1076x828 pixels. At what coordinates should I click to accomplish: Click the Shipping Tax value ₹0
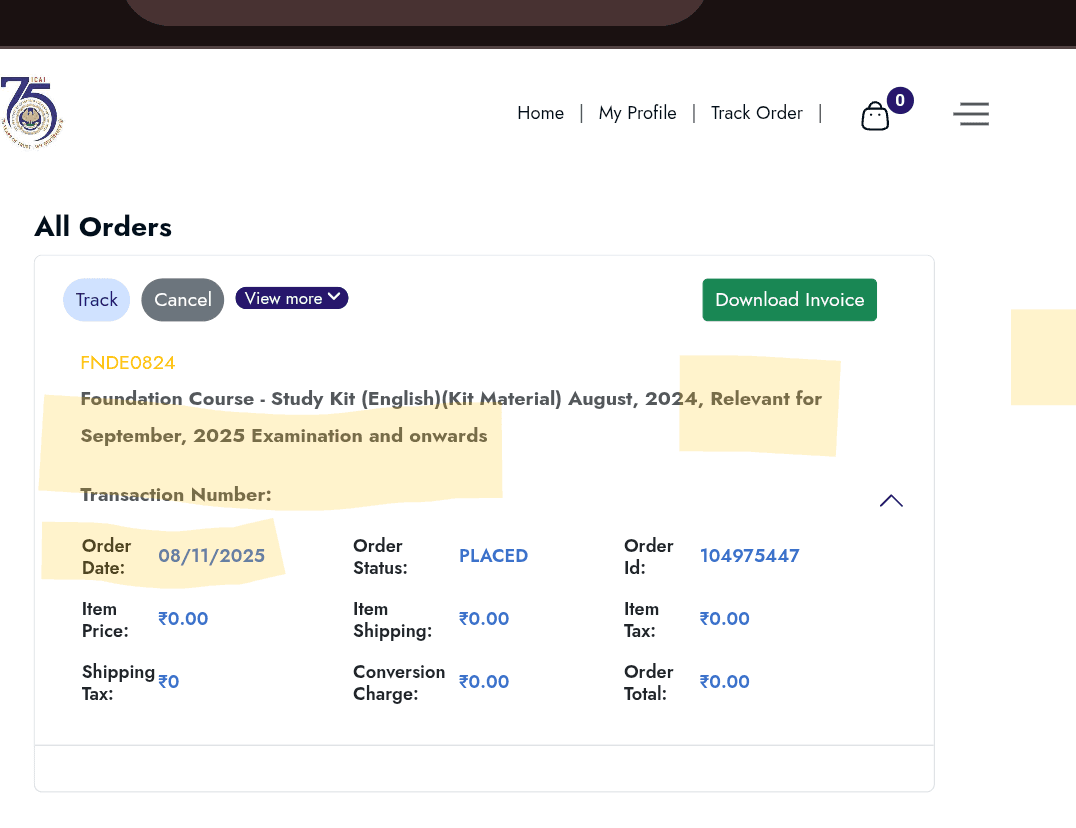[169, 681]
